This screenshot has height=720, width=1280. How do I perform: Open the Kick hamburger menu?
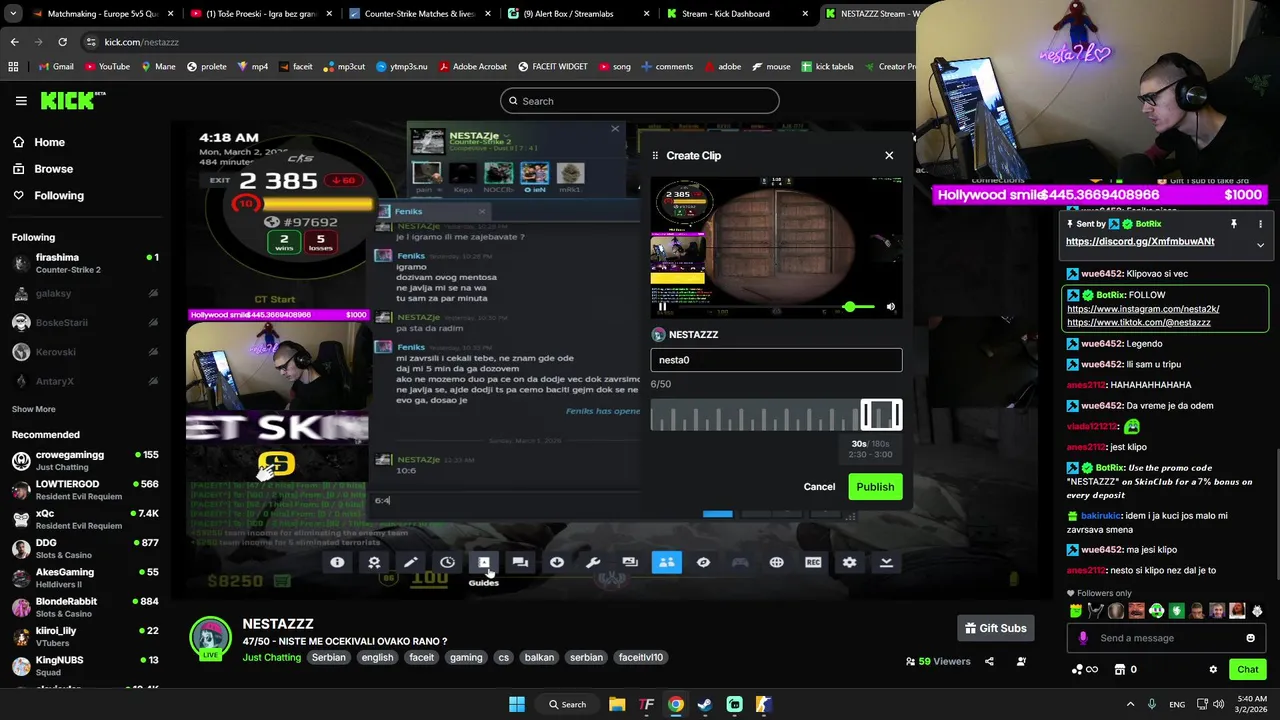(21, 101)
